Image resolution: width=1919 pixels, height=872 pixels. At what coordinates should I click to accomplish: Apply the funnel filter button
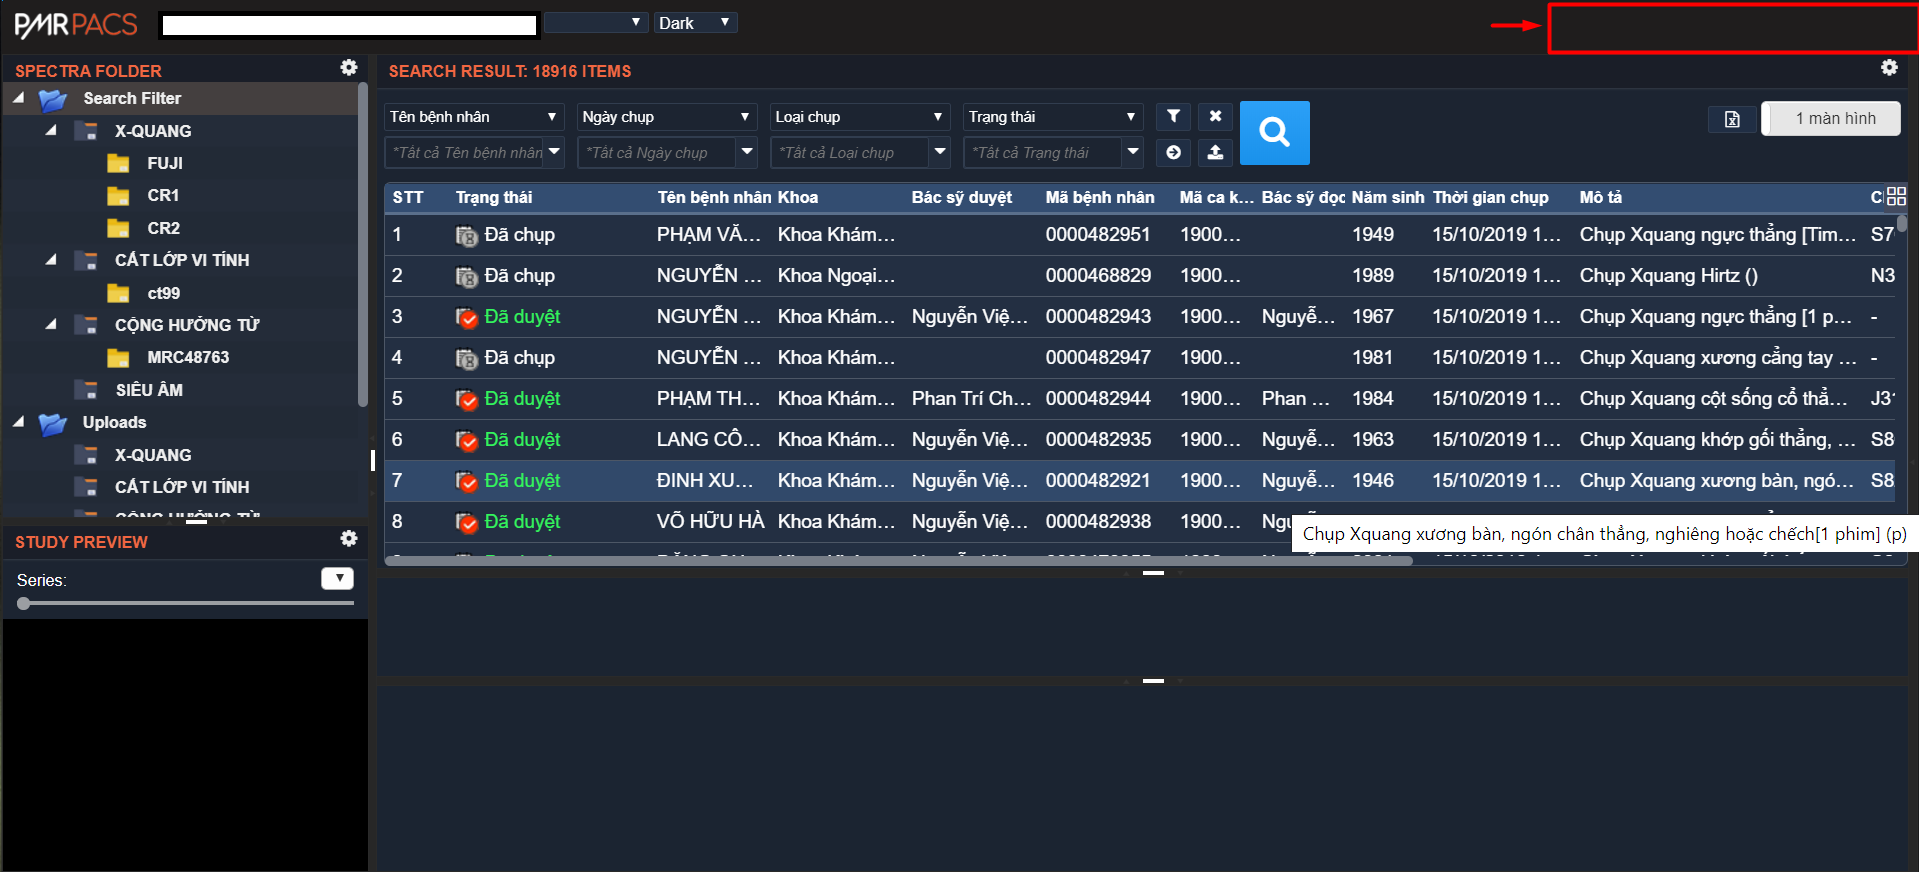[x=1173, y=117]
